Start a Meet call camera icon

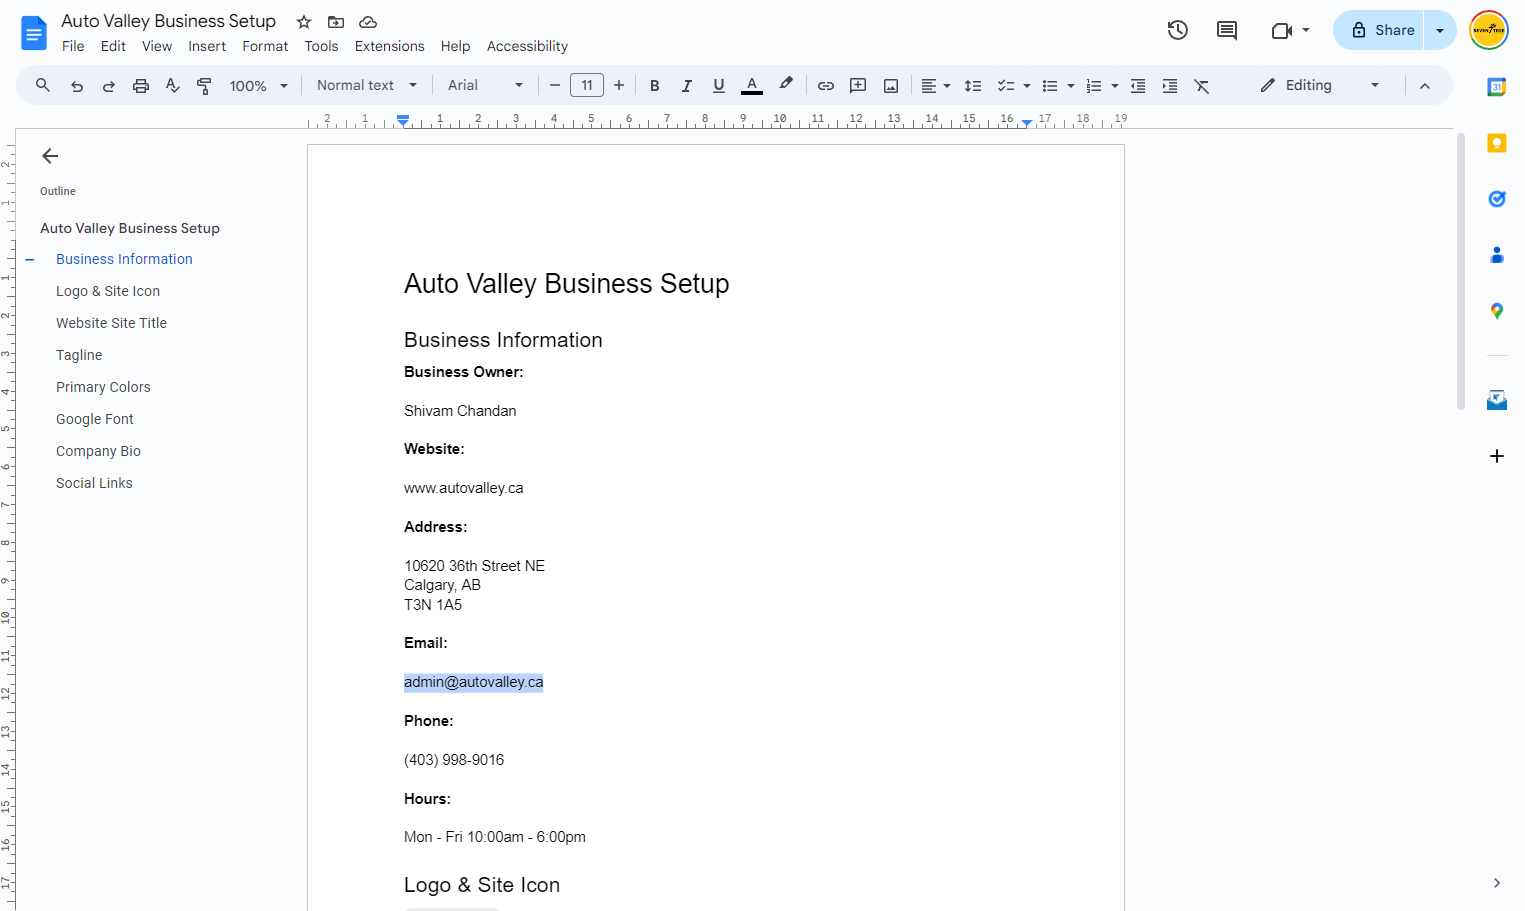click(1282, 30)
